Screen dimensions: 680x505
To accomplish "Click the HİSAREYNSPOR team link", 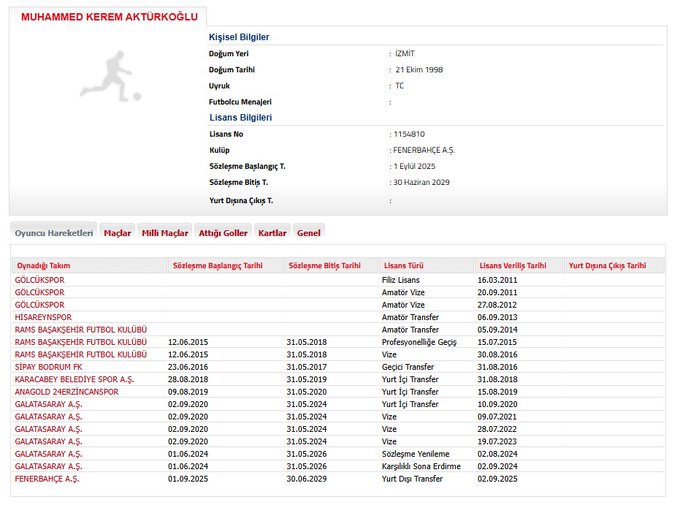I will coord(43,317).
